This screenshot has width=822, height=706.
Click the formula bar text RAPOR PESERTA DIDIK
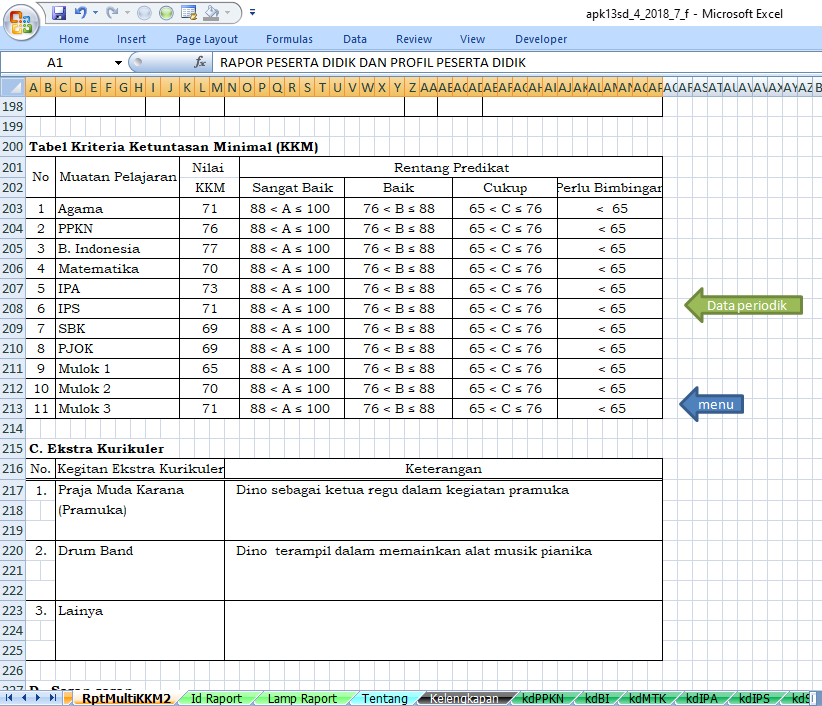pos(372,63)
